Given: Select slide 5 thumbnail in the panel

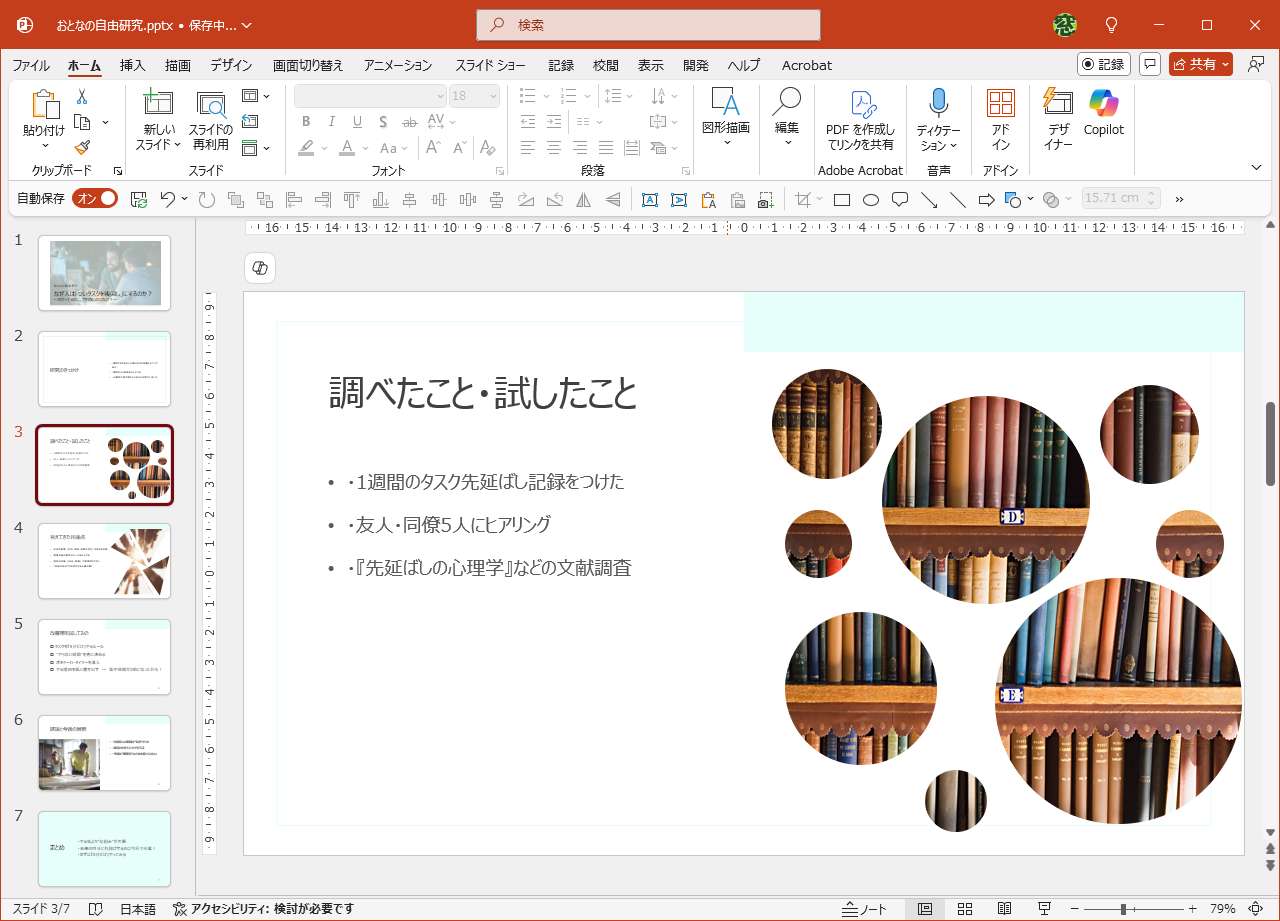Looking at the screenshot, I should (104, 657).
